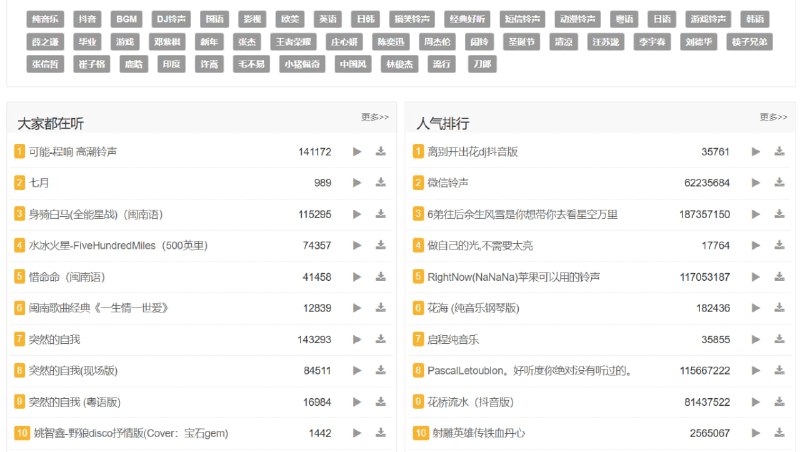Play 花桥流水 (抖音版)

pos(756,402)
